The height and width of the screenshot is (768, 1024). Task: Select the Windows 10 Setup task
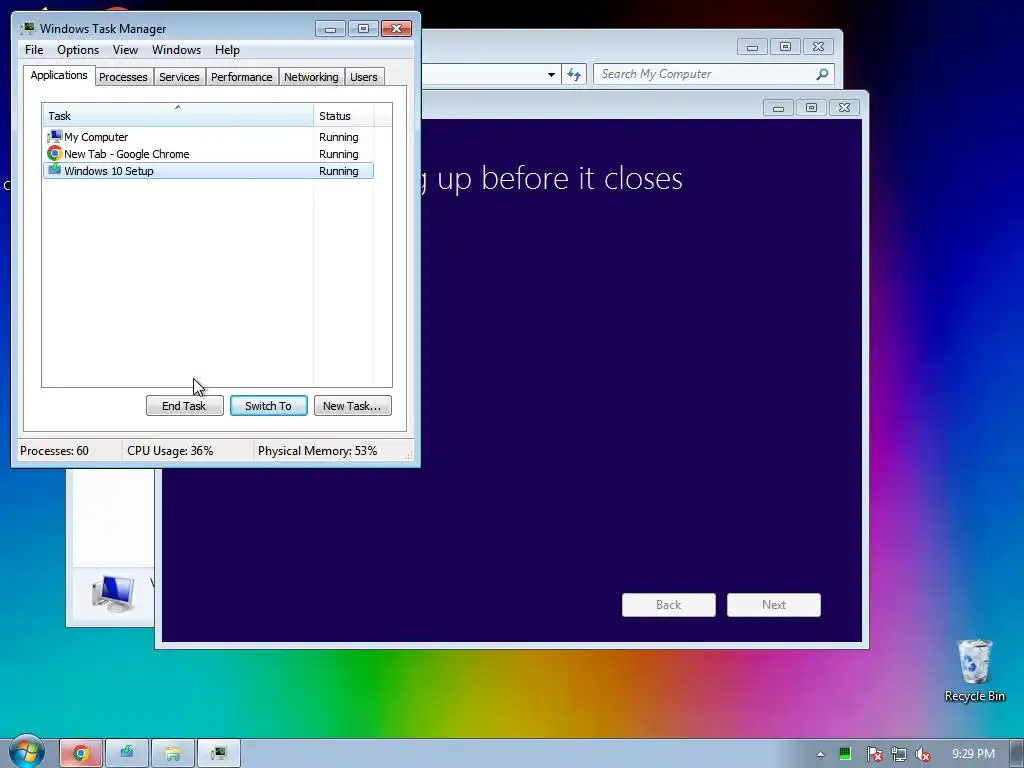[x=208, y=171]
